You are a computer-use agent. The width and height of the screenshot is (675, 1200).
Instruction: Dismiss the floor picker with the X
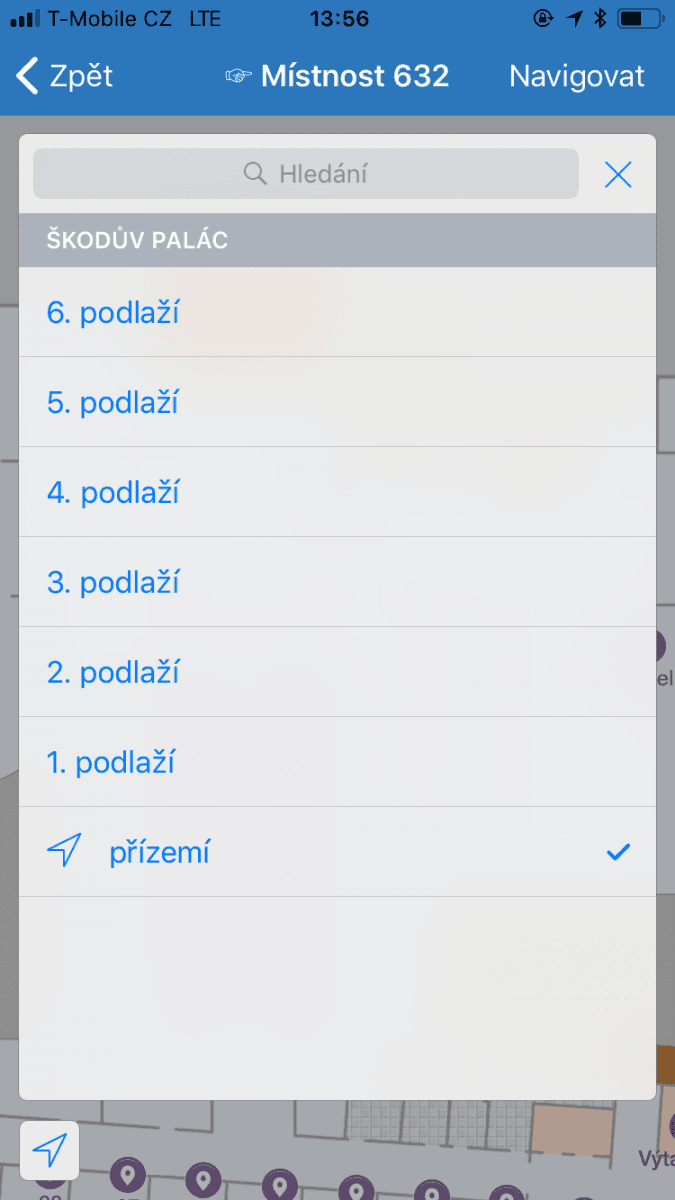coord(618,174)
